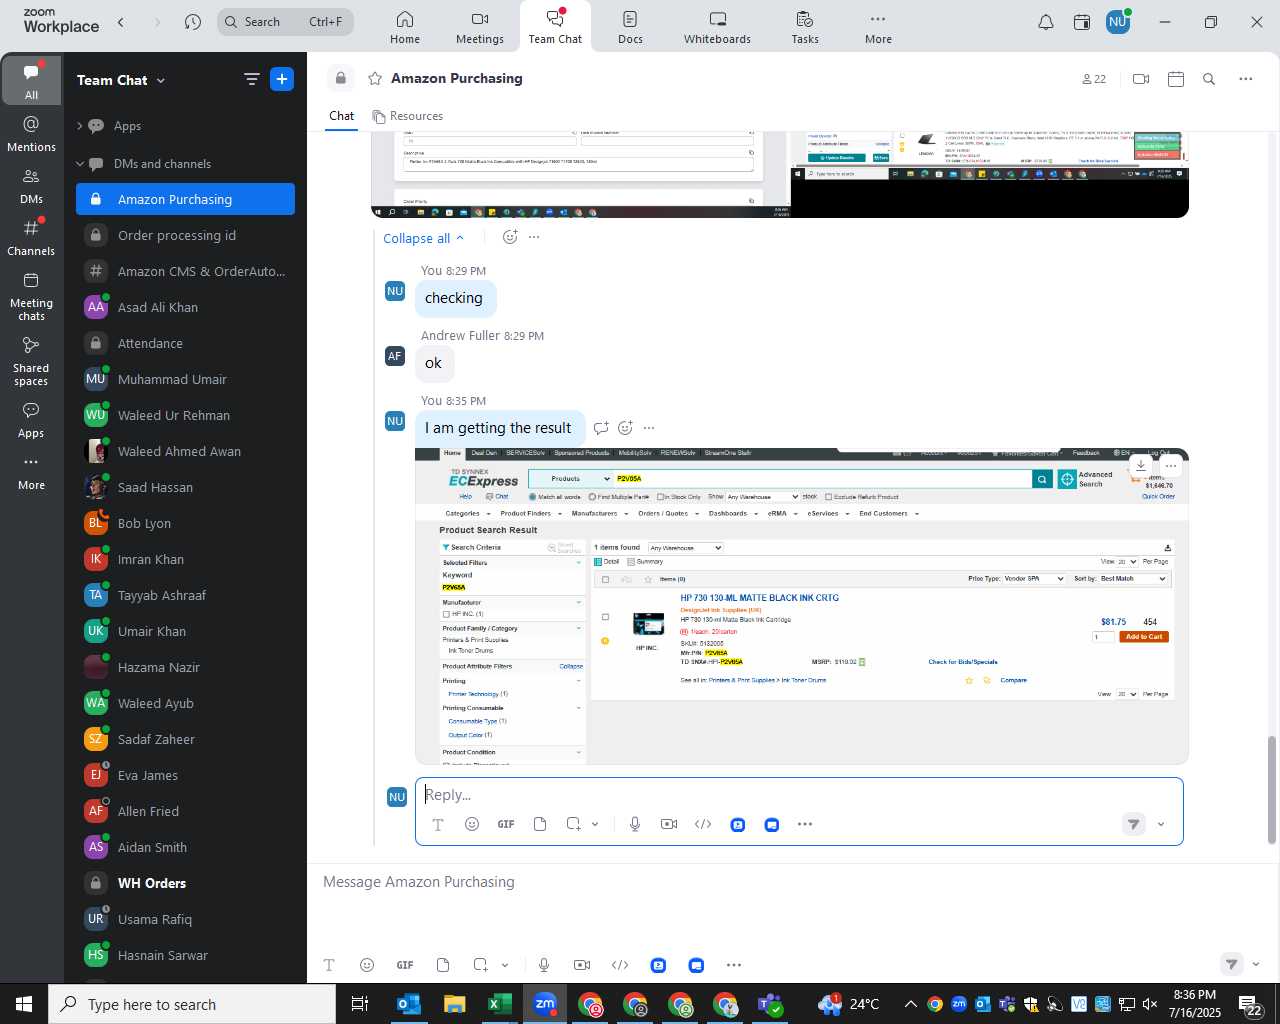Open screenshot dropdown arrow in reply toolbar
1280x1024 pixels.
click(x=595, y=825)
